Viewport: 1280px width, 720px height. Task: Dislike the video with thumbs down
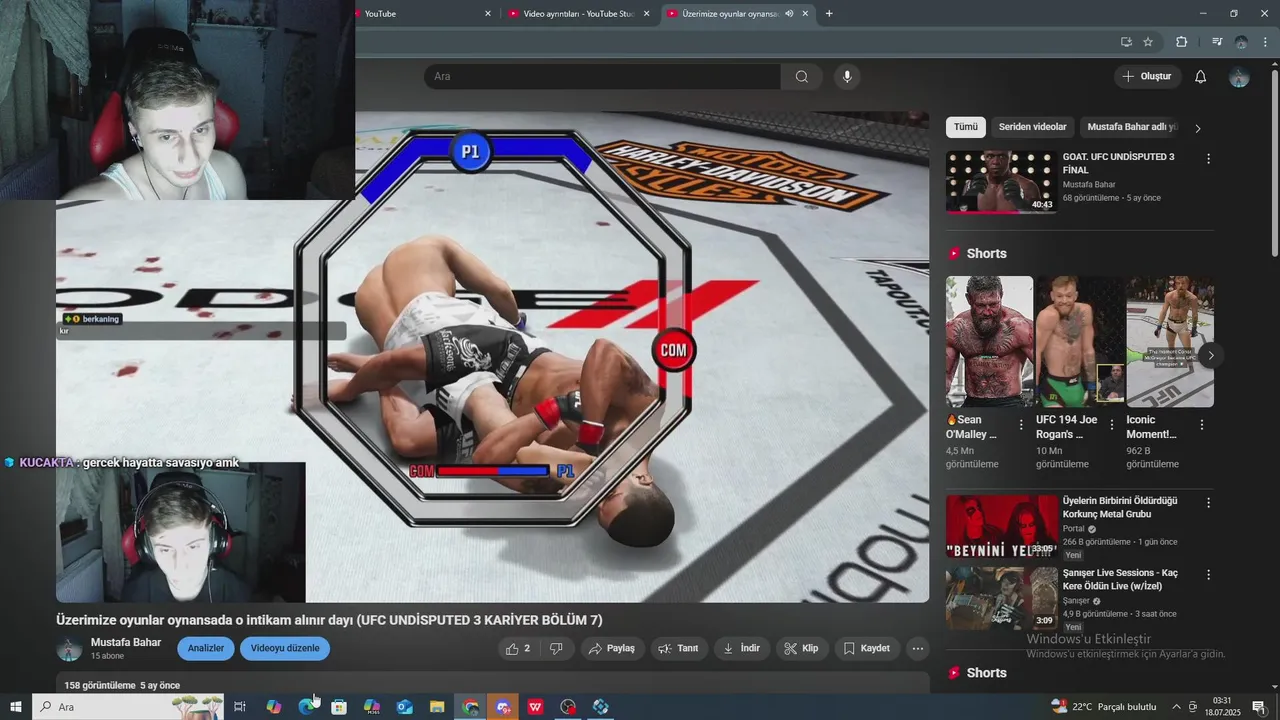click(x=556, y=648)
